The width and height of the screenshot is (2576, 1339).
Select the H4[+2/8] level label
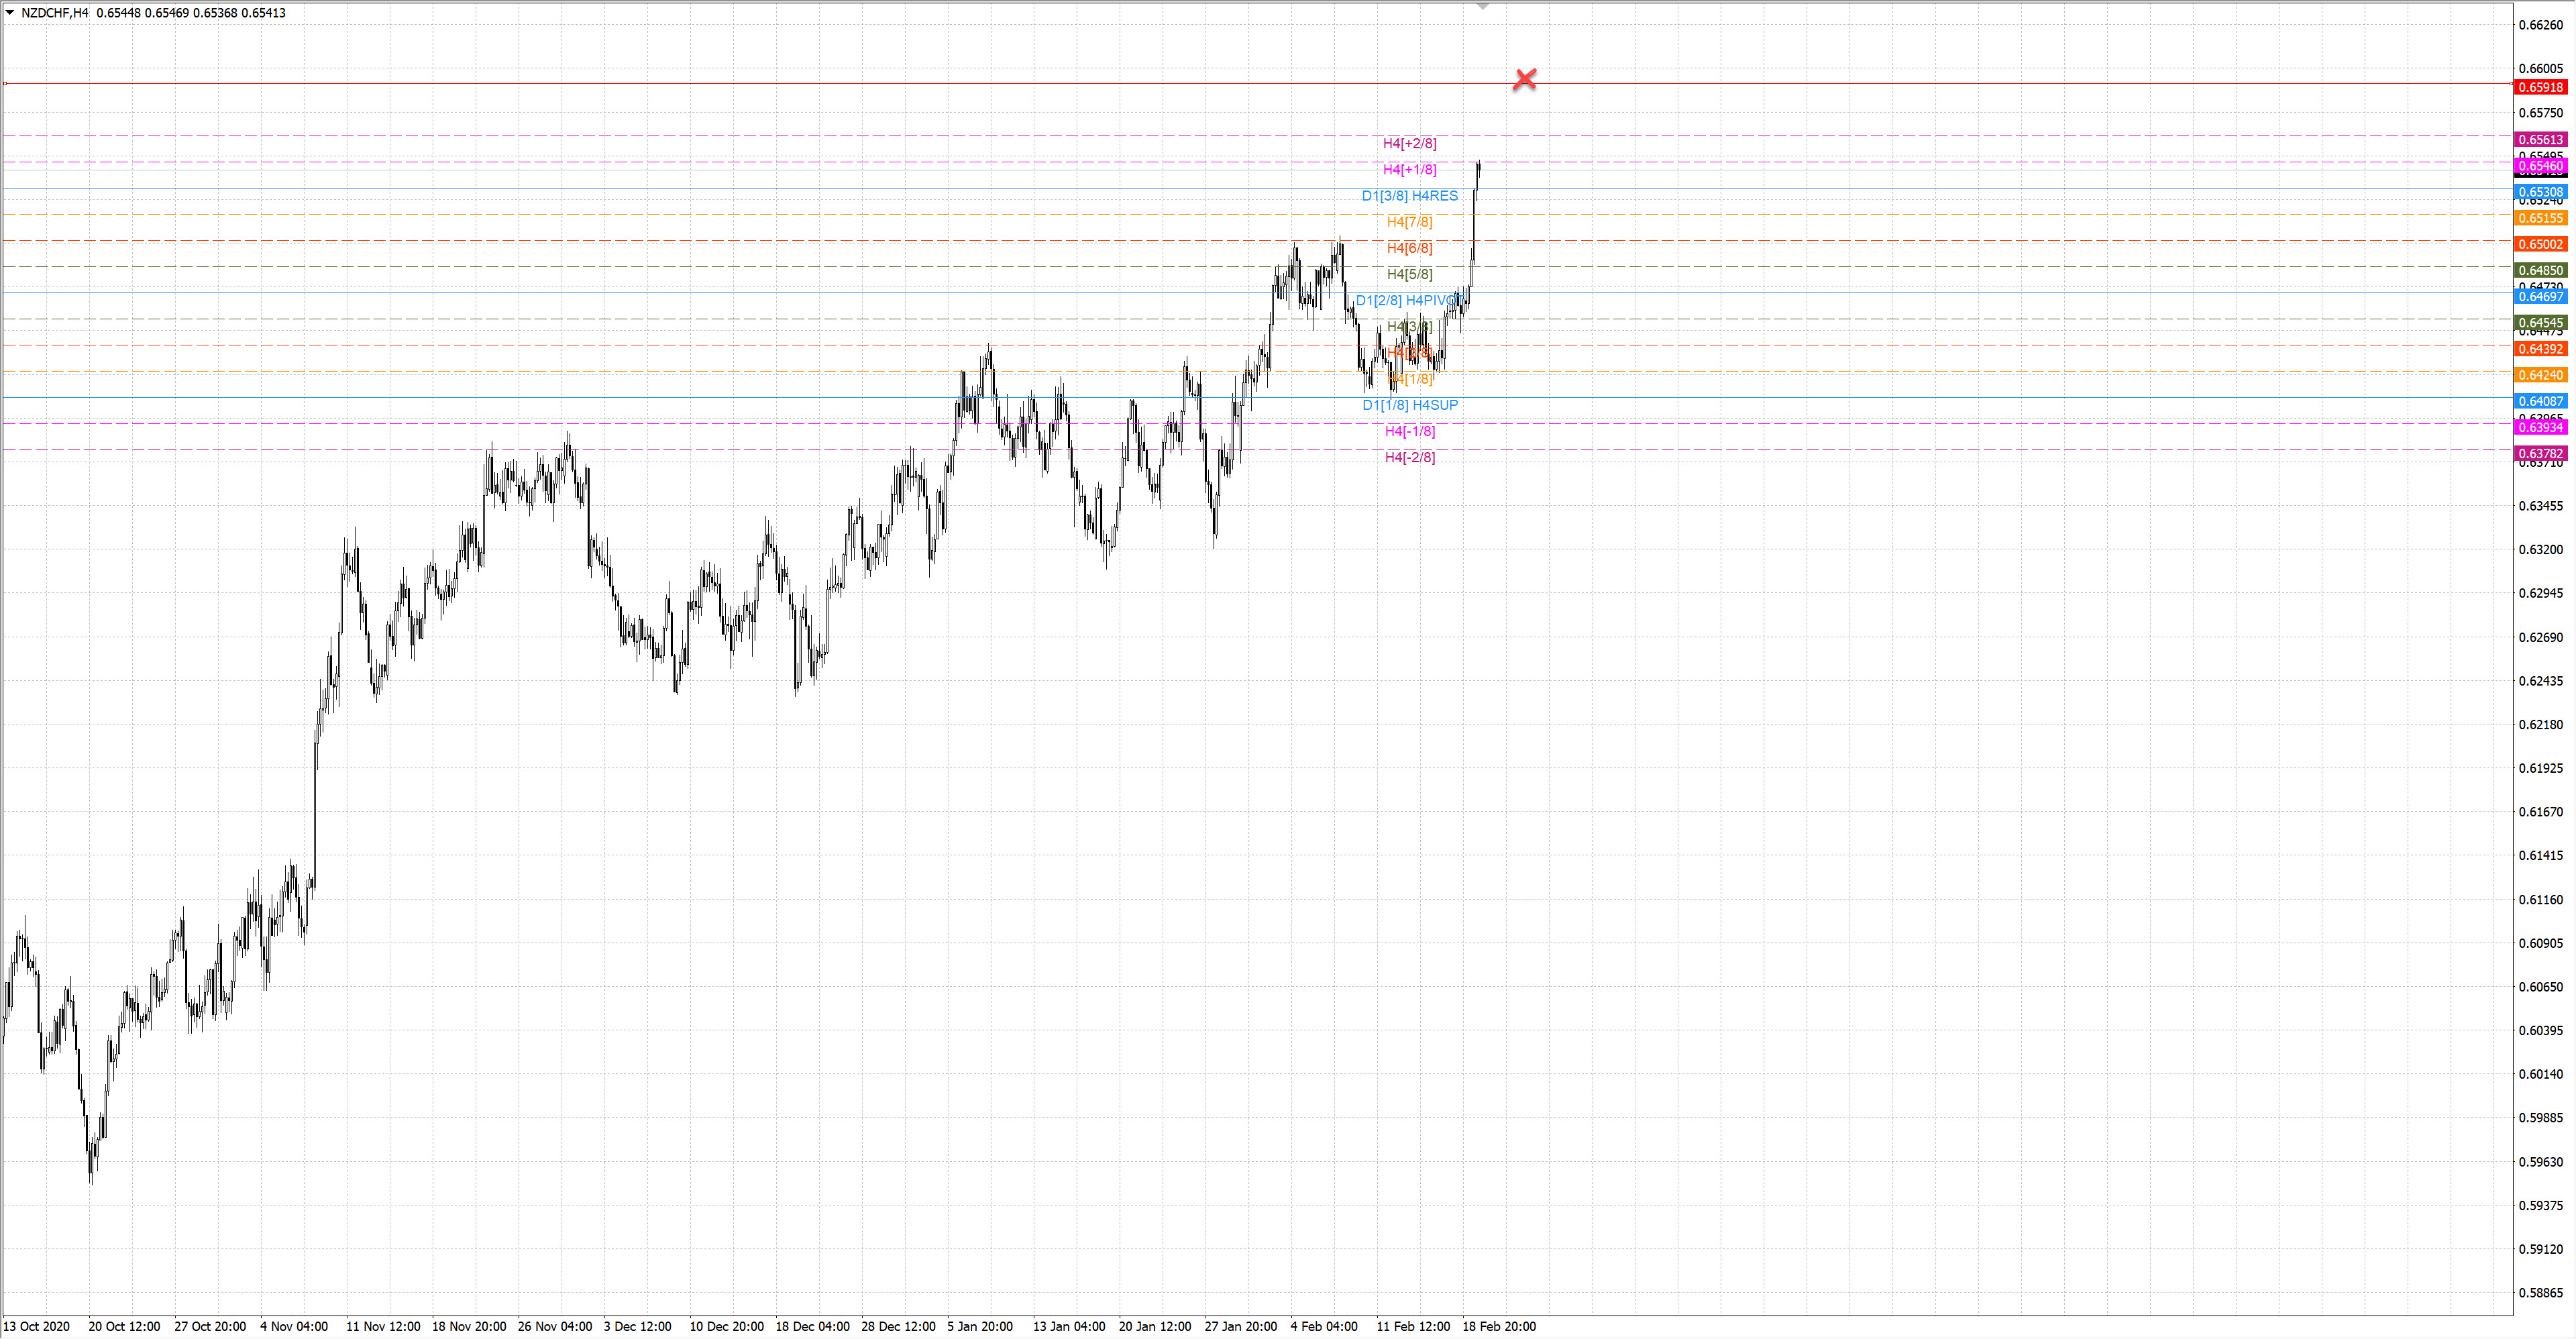tap(1409, 144)
